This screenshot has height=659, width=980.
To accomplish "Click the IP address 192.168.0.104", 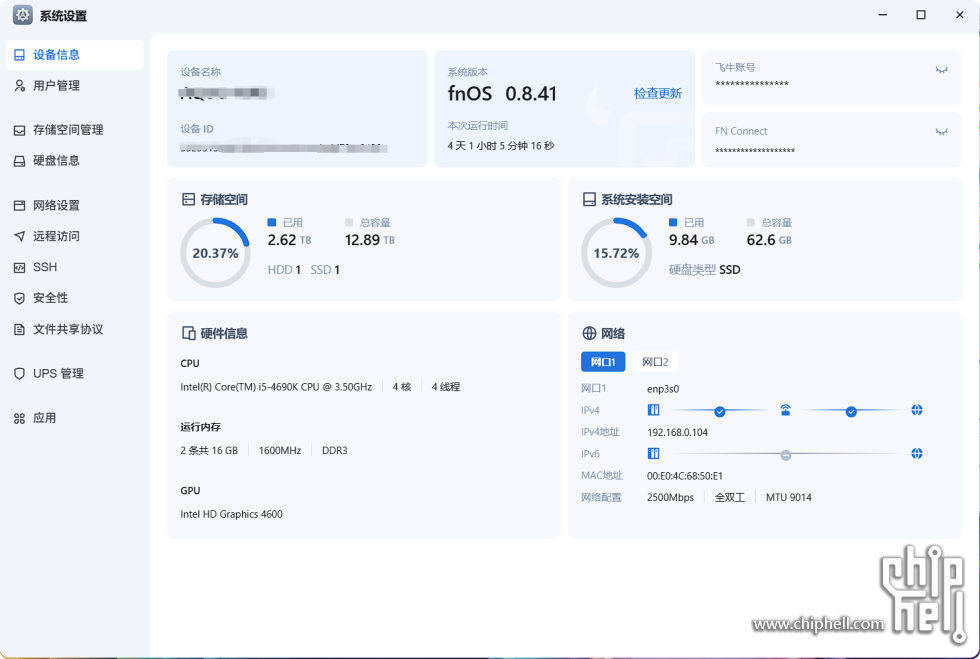I will coord(678,433).
